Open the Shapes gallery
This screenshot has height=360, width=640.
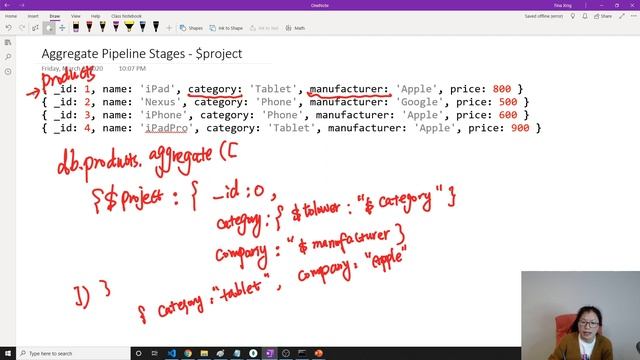click(x=191, y=28)
